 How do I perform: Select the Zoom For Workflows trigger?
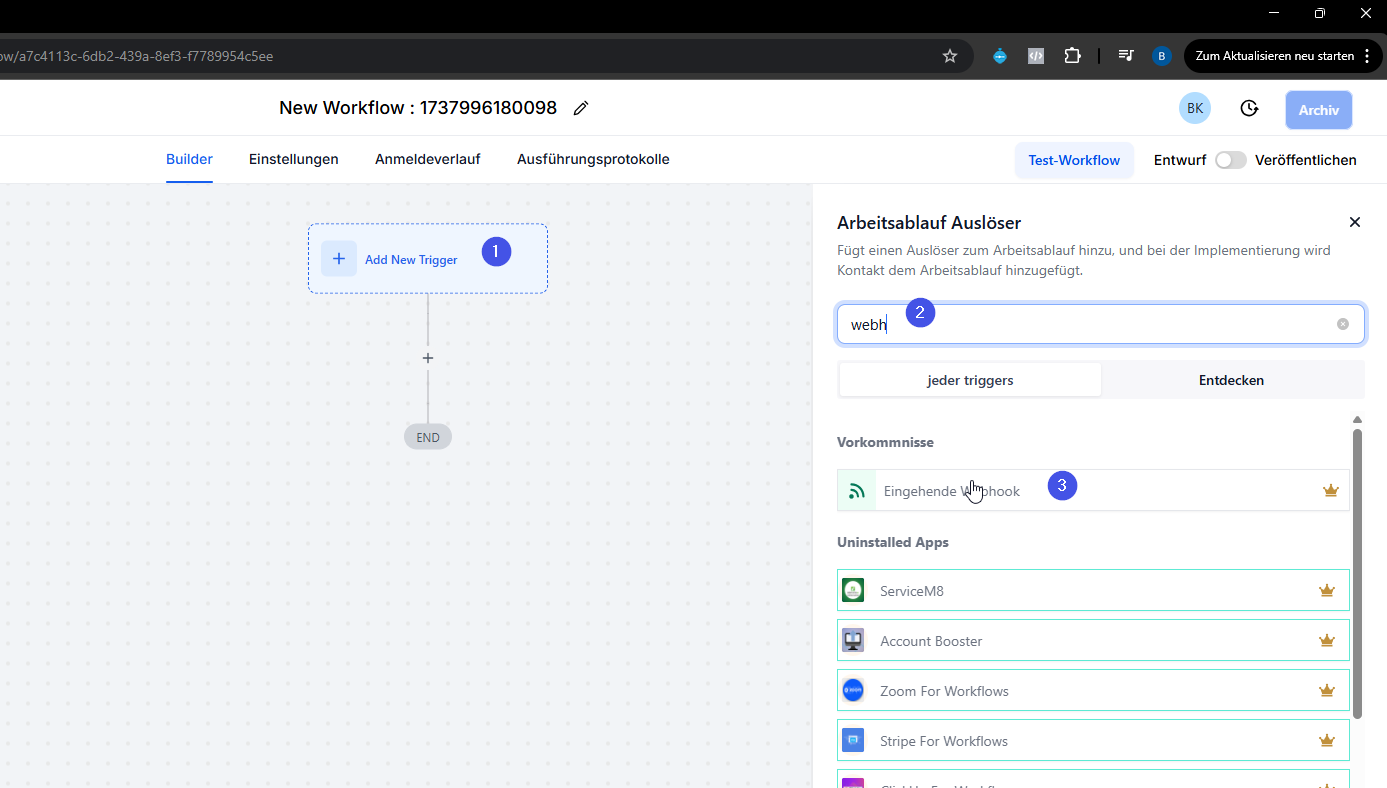1093,690
